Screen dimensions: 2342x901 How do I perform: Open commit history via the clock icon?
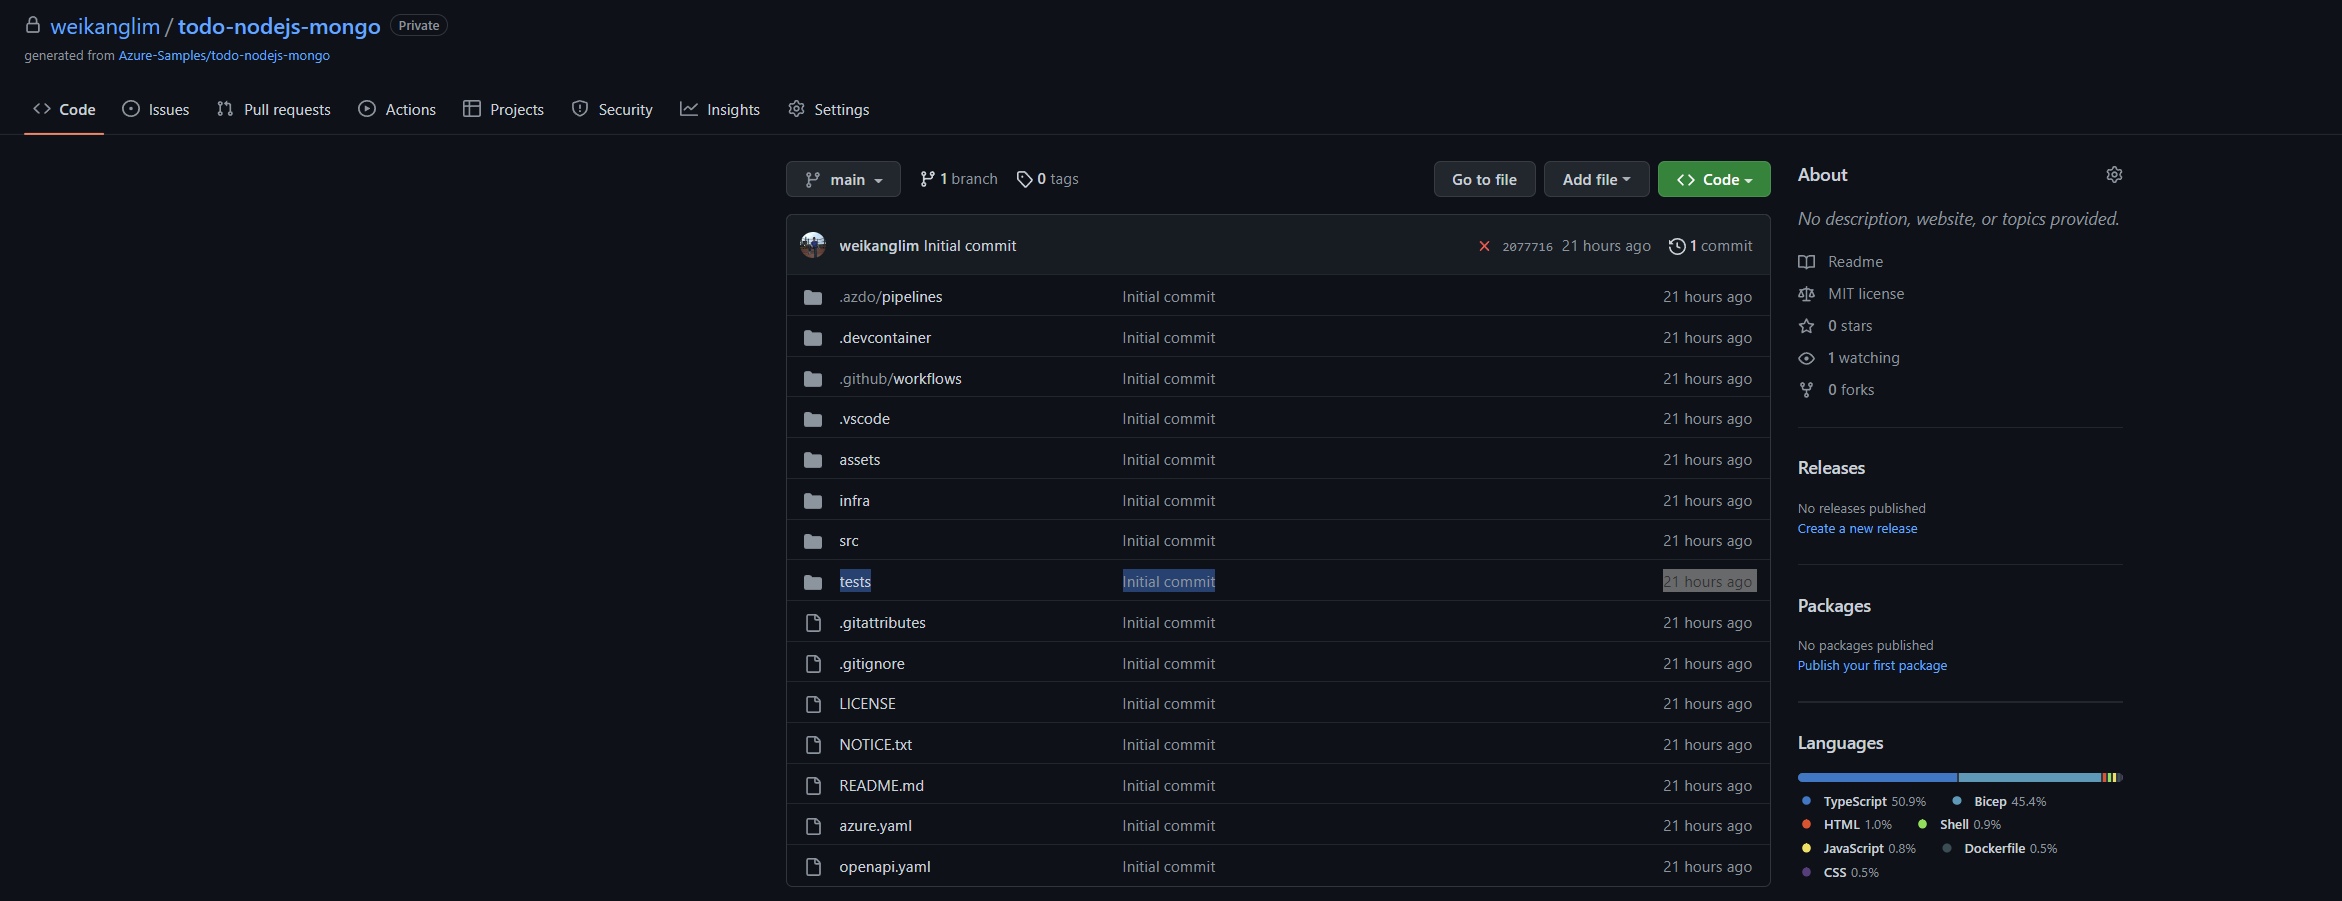[x=1678, y=246]
